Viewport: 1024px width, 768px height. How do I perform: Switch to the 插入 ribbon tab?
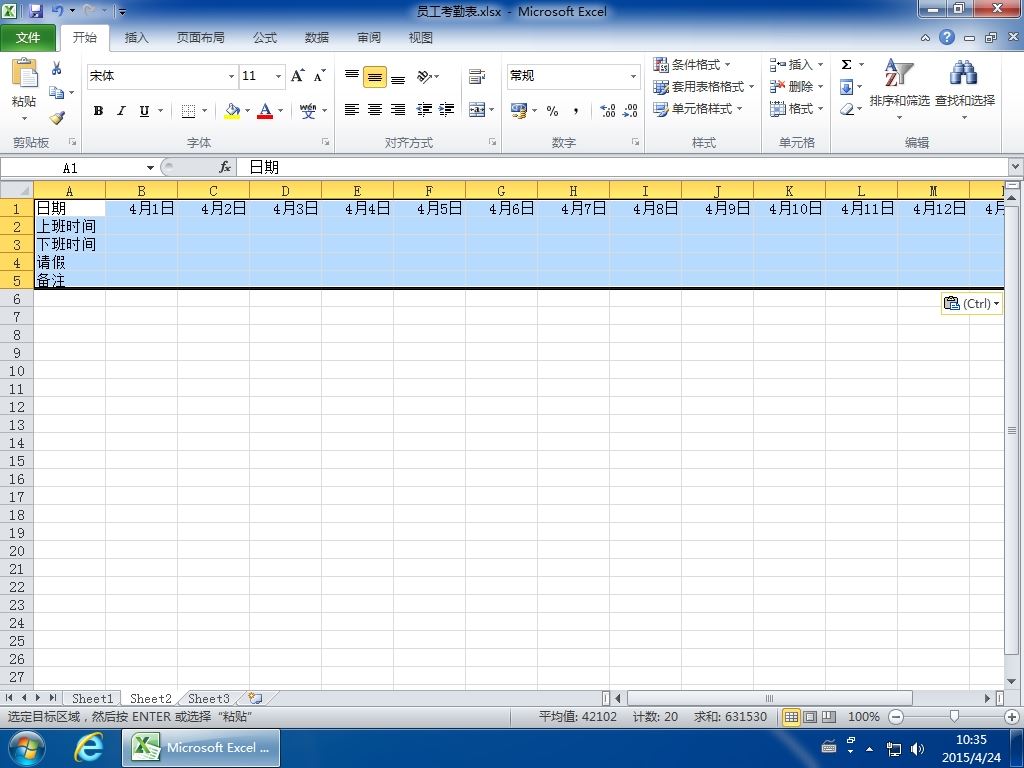point(136,38)
